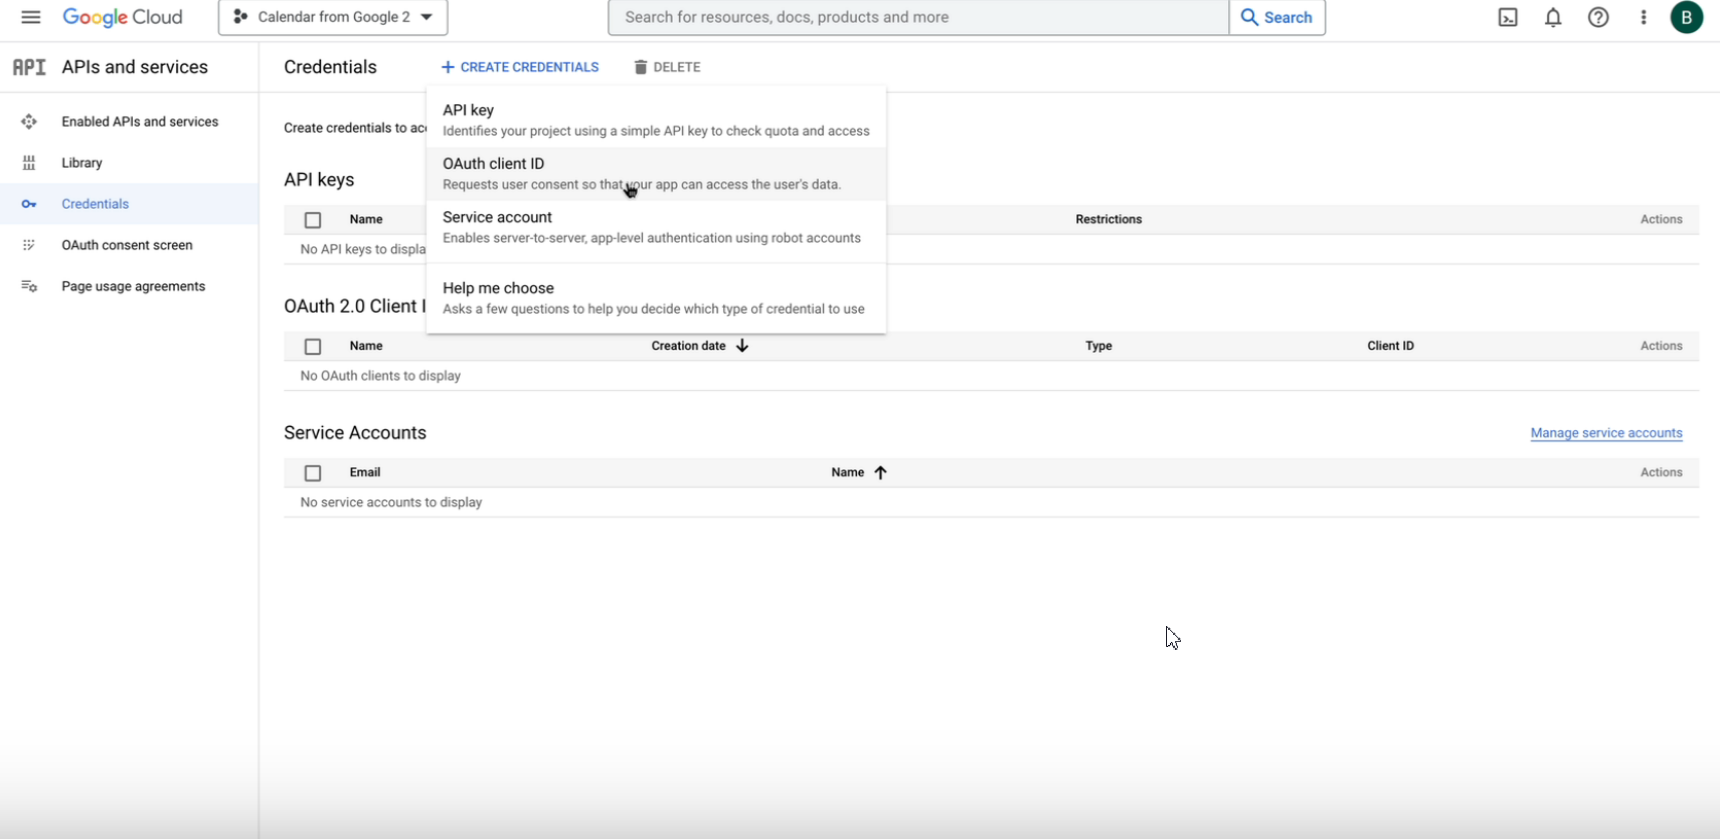Select all Service Accounts checkbox
The width and height of the screenshot is (1720, 839).
(313, 473)
